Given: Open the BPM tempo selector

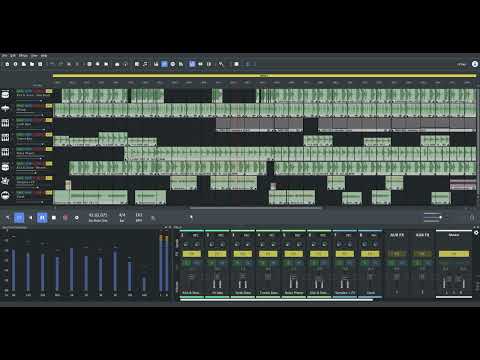Looking at the screenshot, I should pos(139,218).
